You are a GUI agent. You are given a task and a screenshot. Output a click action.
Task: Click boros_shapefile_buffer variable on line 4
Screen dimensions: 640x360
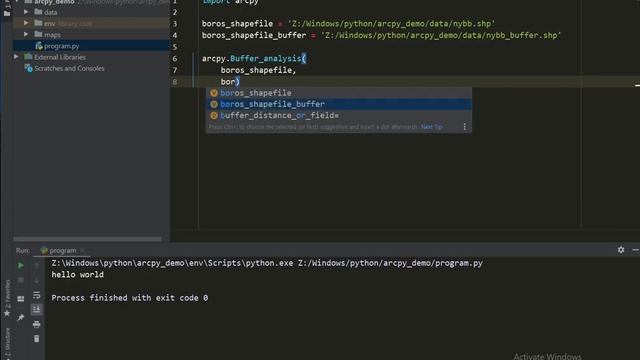click(254, 35)
